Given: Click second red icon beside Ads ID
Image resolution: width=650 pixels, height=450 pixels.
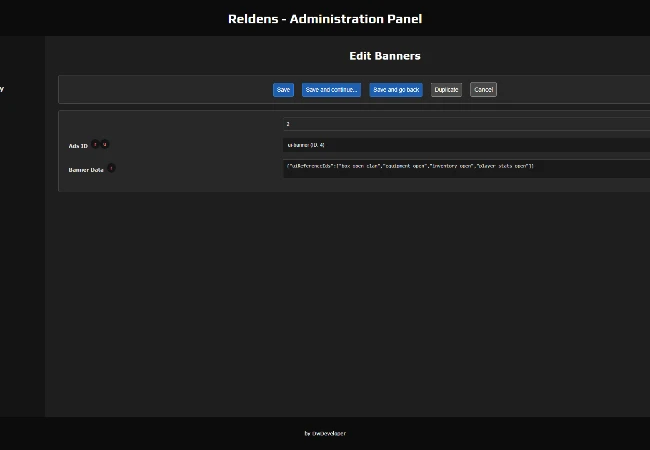Looking at the screenshot, I should 105,144.
